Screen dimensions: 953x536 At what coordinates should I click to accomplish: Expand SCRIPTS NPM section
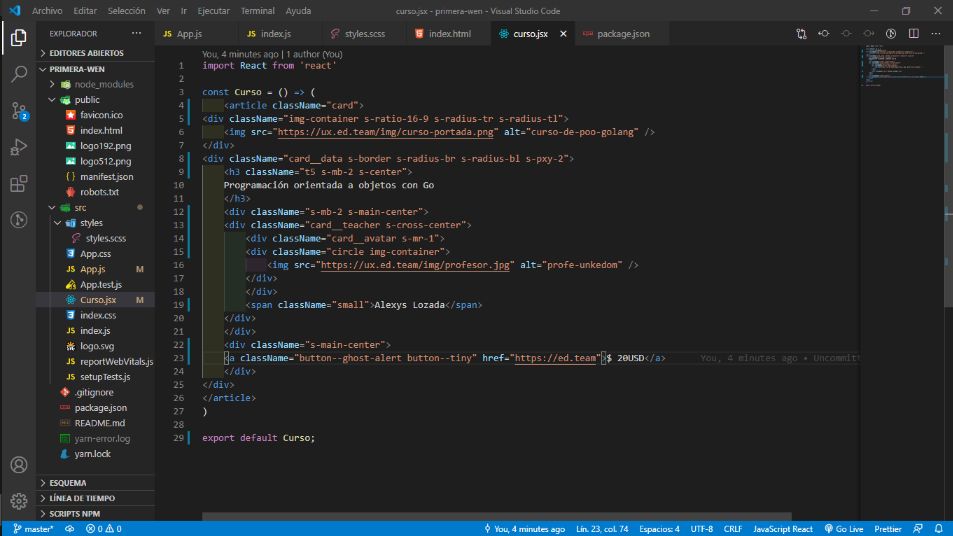(x=95, y=514)
